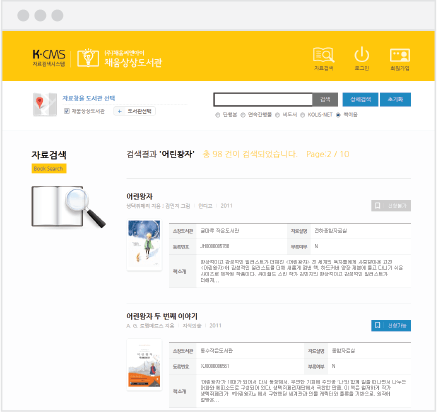Viewport: 437px width, 412px height.
Task: Click the gray reservation button for 어린왕자
Action: pyautogui.click(x=391, y=206)
